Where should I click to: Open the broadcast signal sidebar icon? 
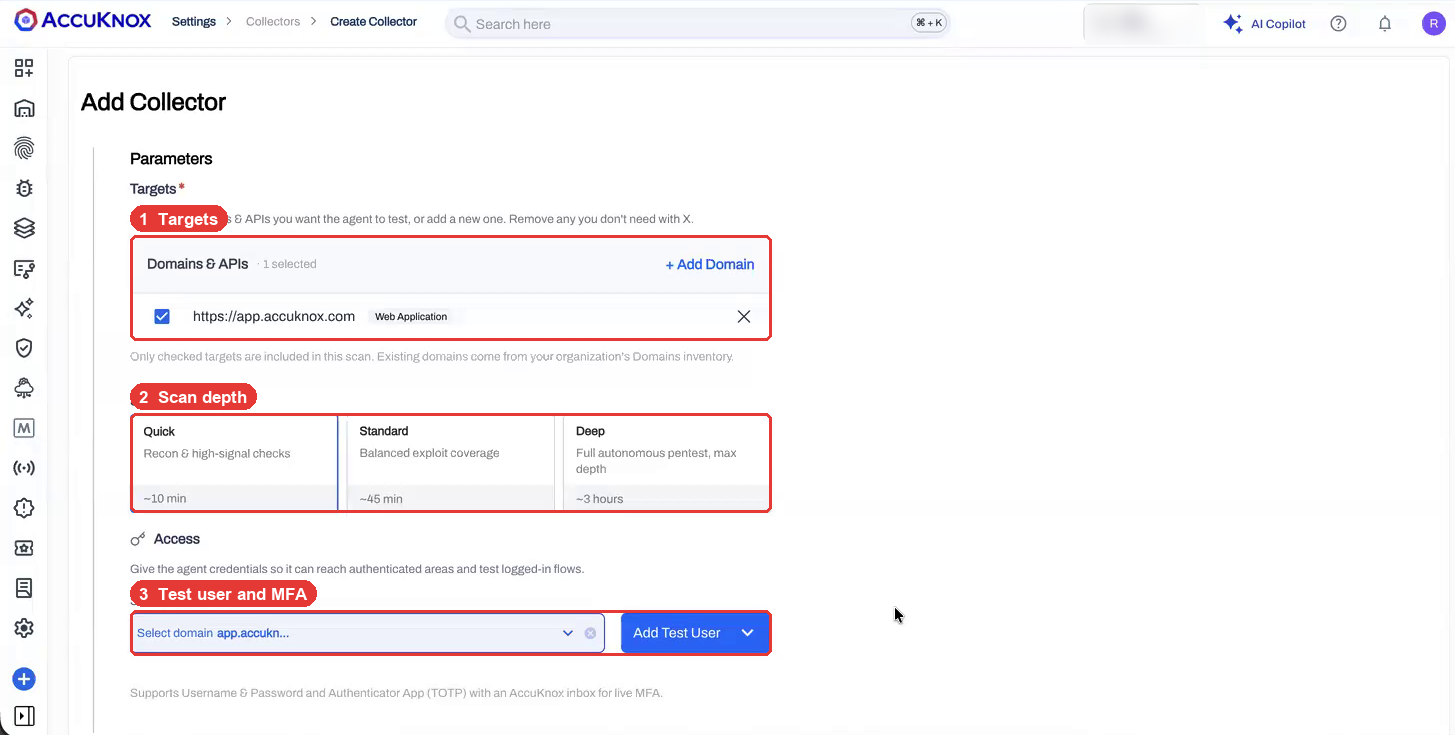pyautogui.click(x=24, y=468)
